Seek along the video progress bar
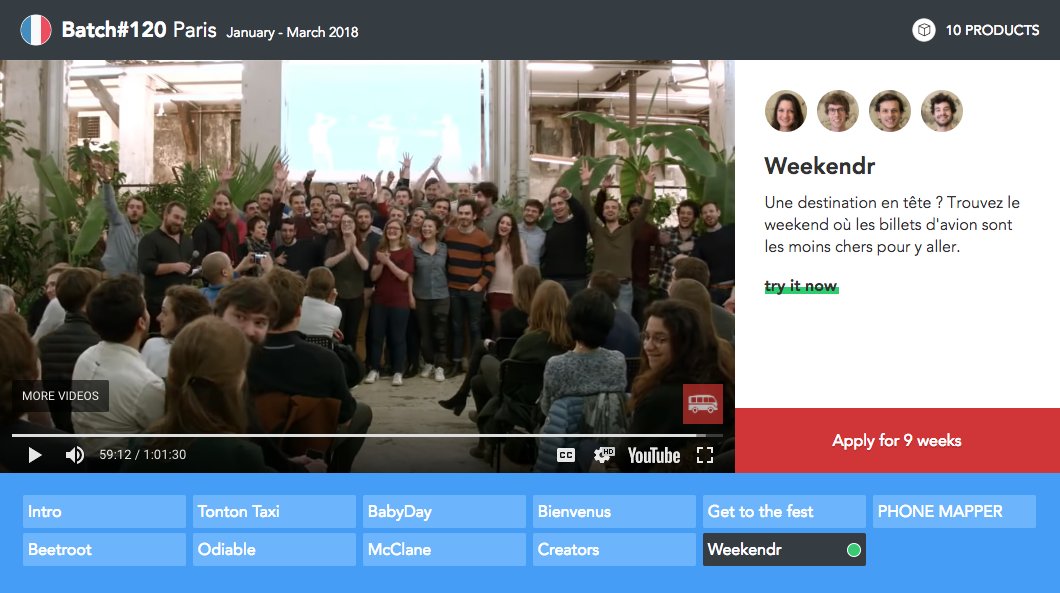The height and width of the screenshot is (593, 1060). [367, 435]
